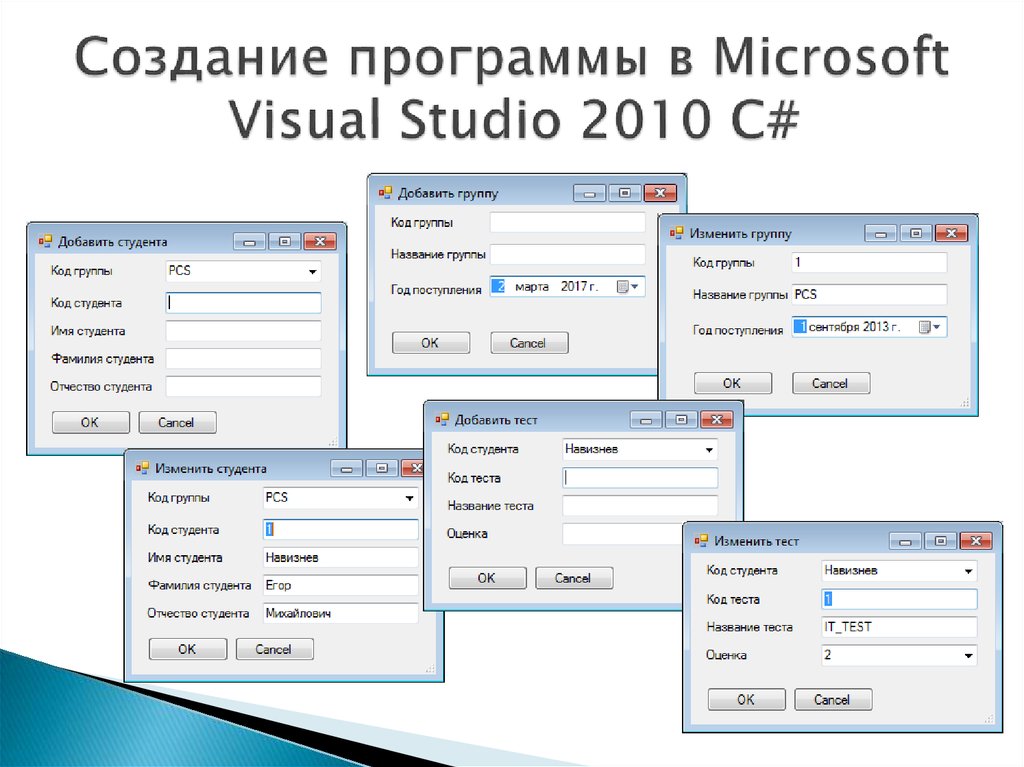Viewport: 1024px width, 767px height.
Task: Click Отчество студента field with Михайлович
Action: tap(340, 613)
